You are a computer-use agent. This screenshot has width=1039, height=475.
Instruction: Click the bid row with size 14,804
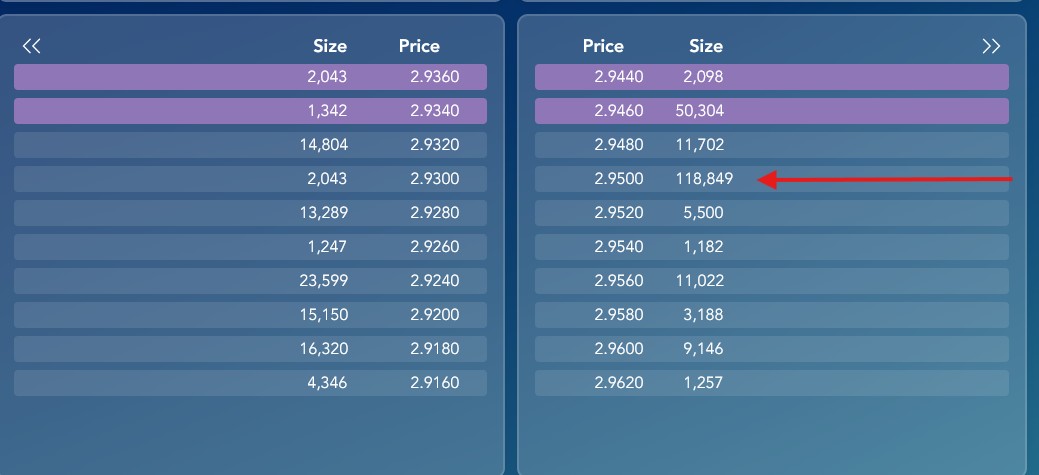click(250, 144)
